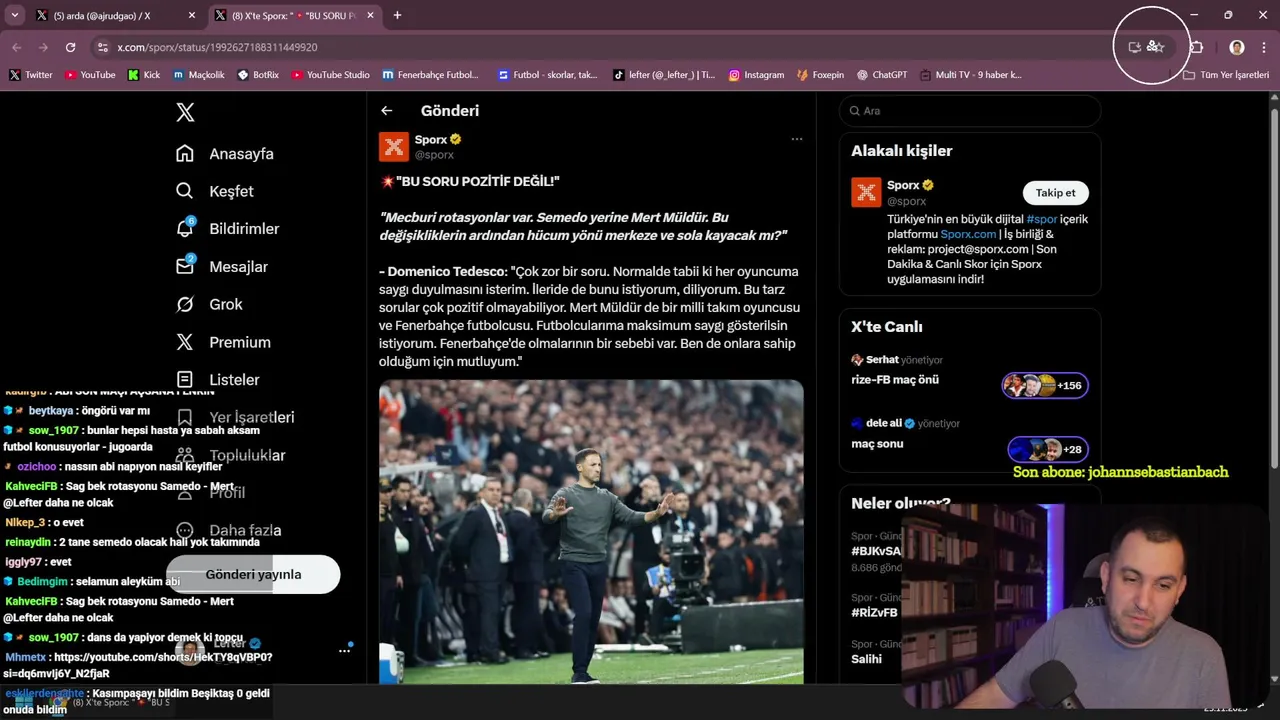The image size is (1280, 720).
Task: Open Keşfet explore page
Action: click(215, 191)
